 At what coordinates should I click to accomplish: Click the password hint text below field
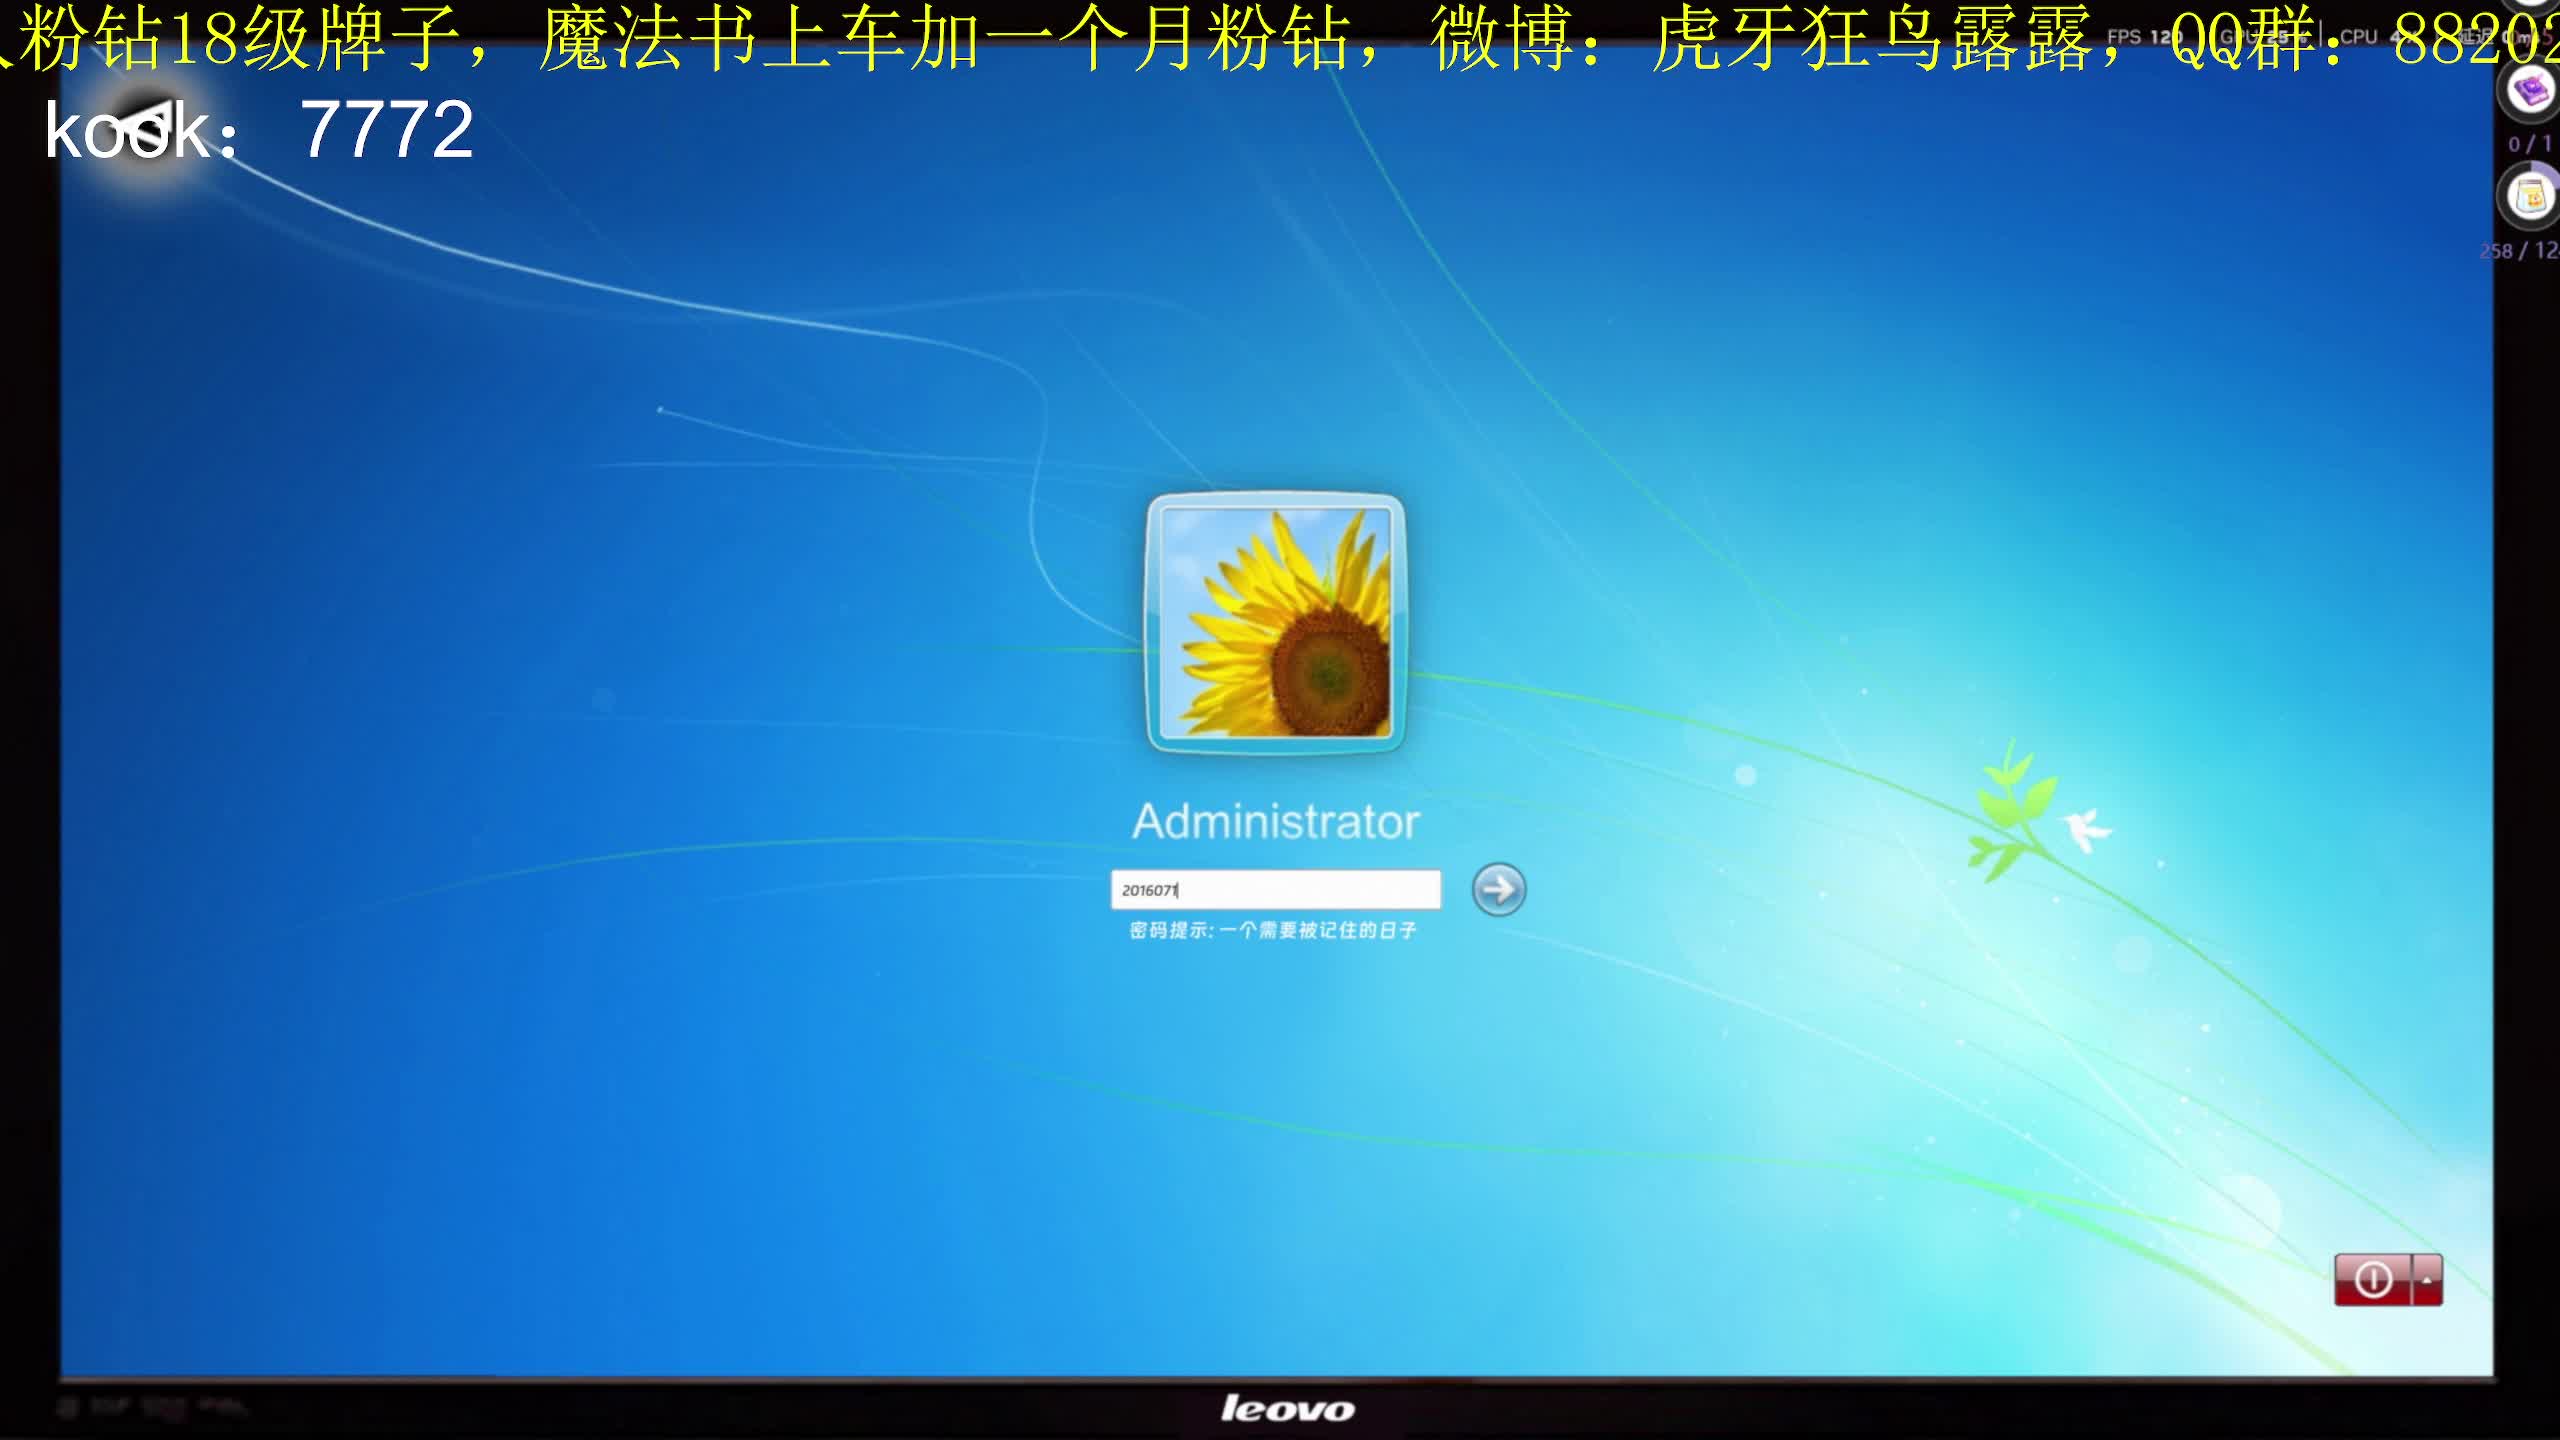pyautogui.click(x=1272, y=931)
